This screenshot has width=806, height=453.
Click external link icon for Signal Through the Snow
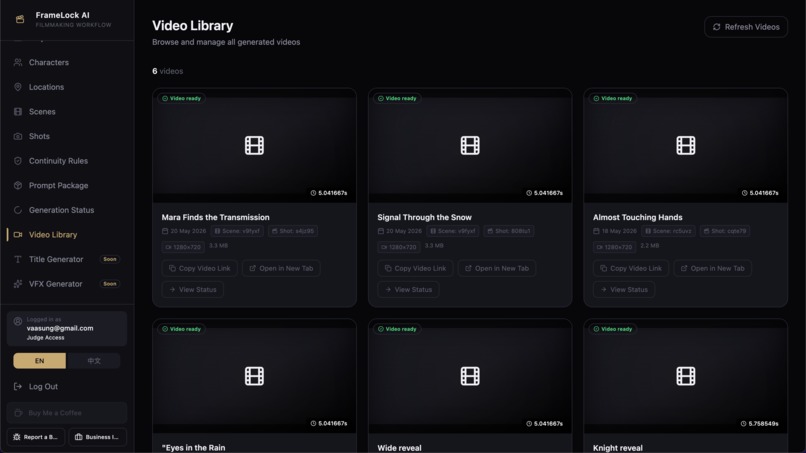[x=468, y=268]
